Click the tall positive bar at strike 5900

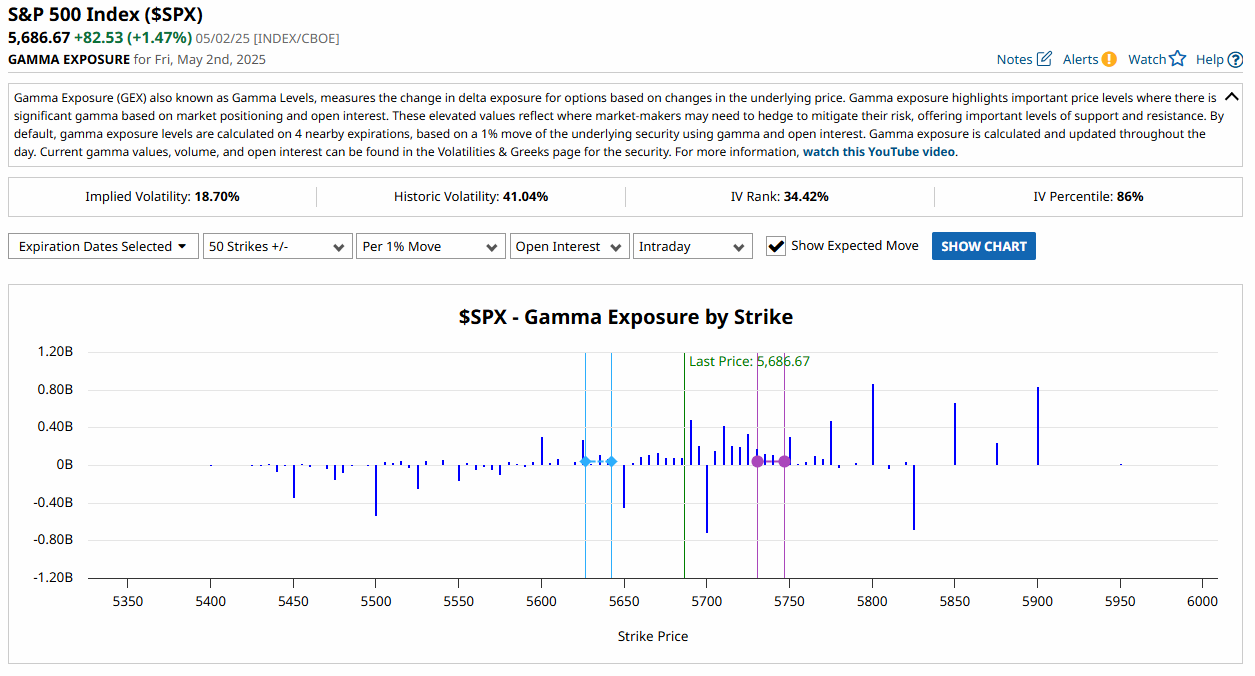(1038, 426)
